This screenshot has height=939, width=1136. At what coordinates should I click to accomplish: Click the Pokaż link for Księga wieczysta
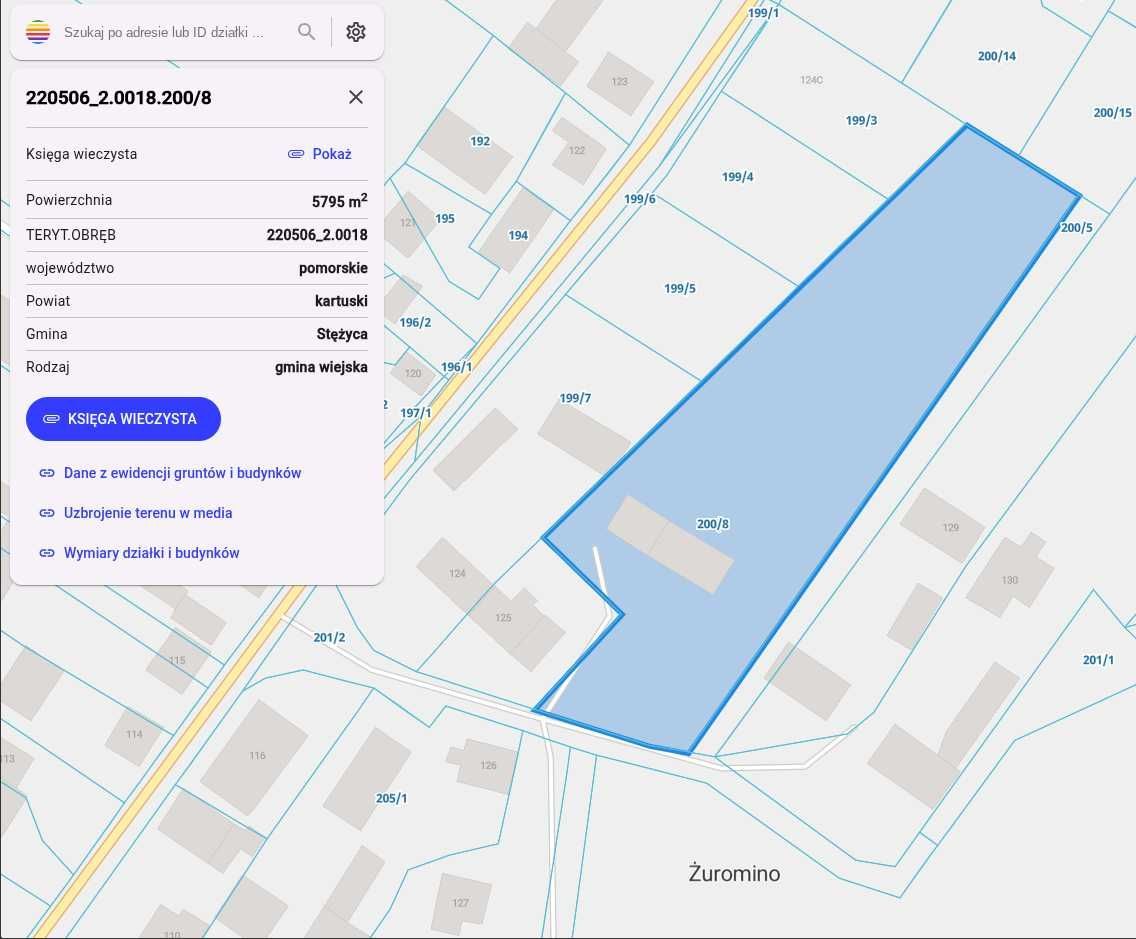[332, 154]
